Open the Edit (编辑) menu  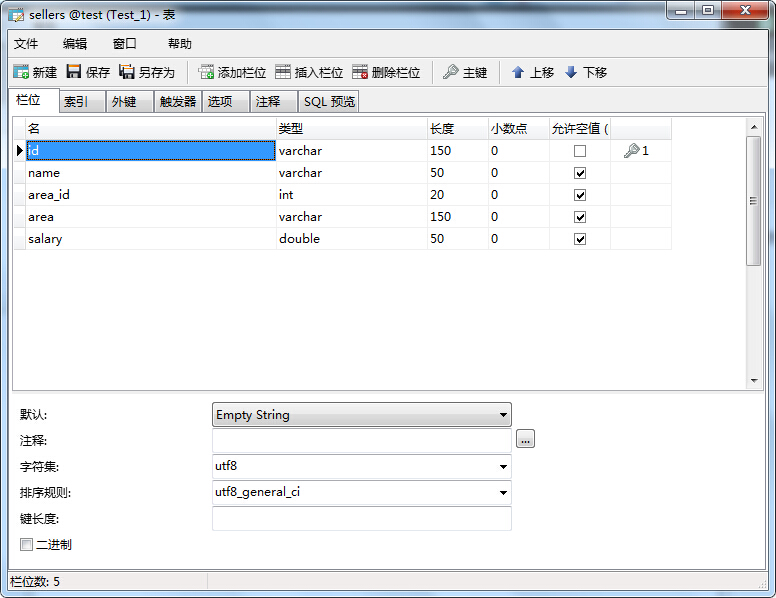point(75,44)
